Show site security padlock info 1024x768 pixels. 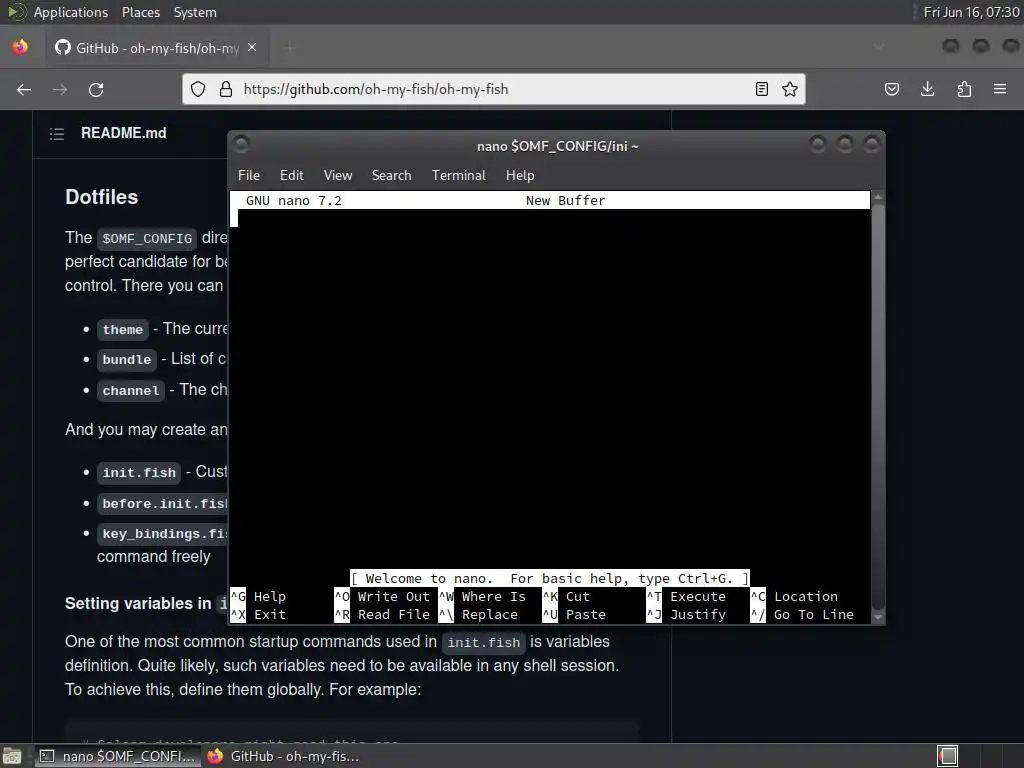tap(226, 89)
